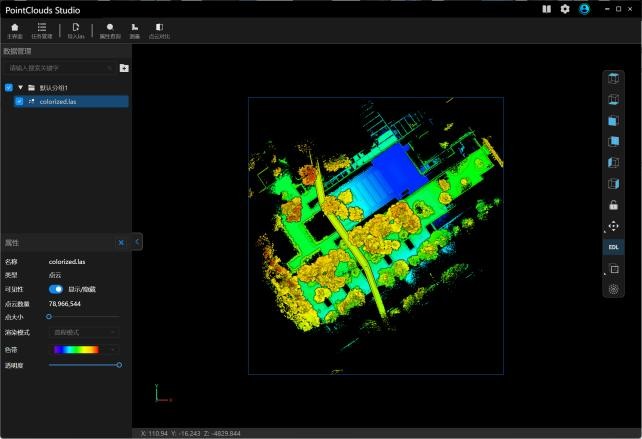Click the lock icon in view toolbar
This screenshot has width=642, height=439.
(614, 205)
